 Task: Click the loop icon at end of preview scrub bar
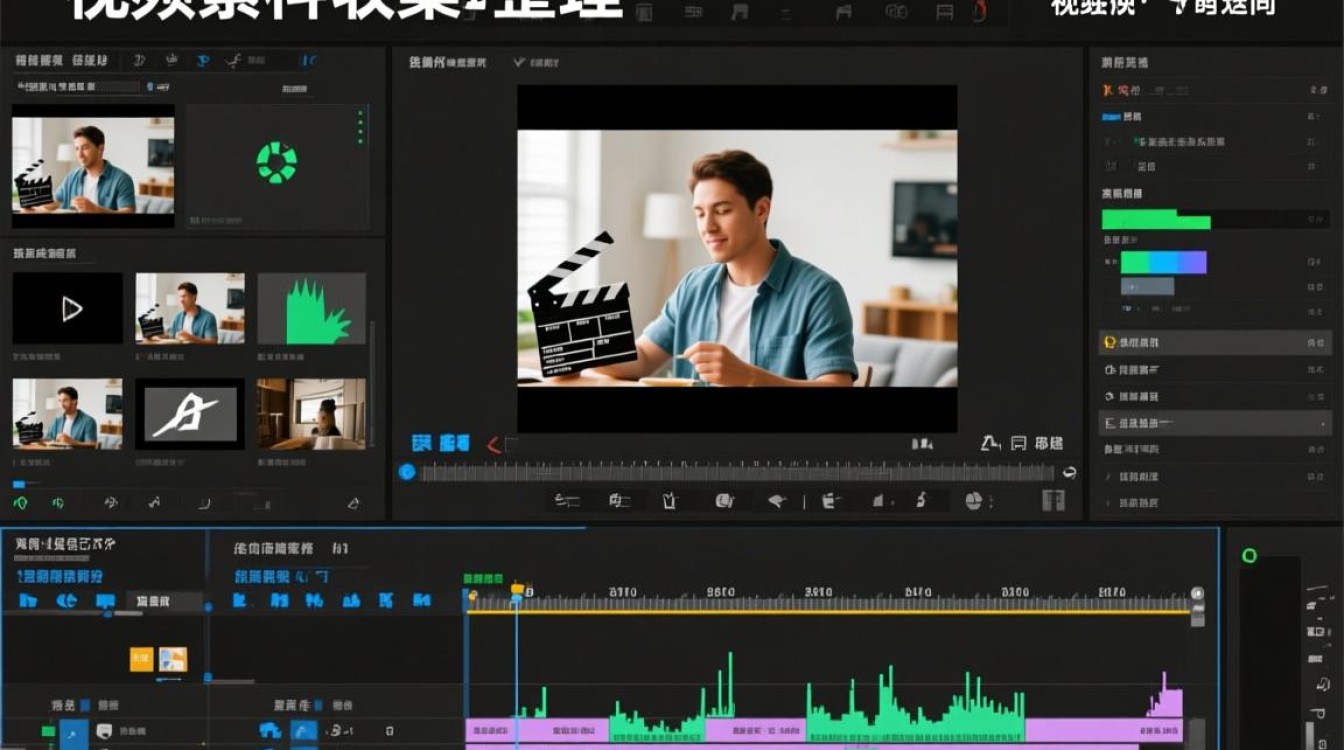coord(1069,473)
